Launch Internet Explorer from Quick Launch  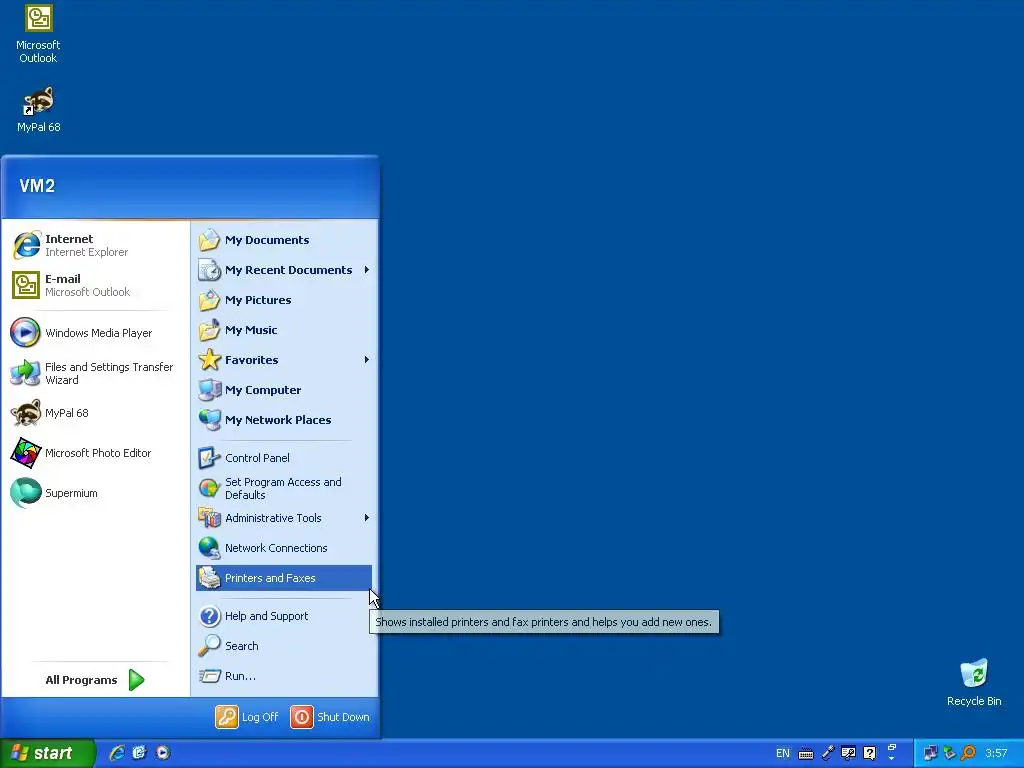click(x=117, y=753)
